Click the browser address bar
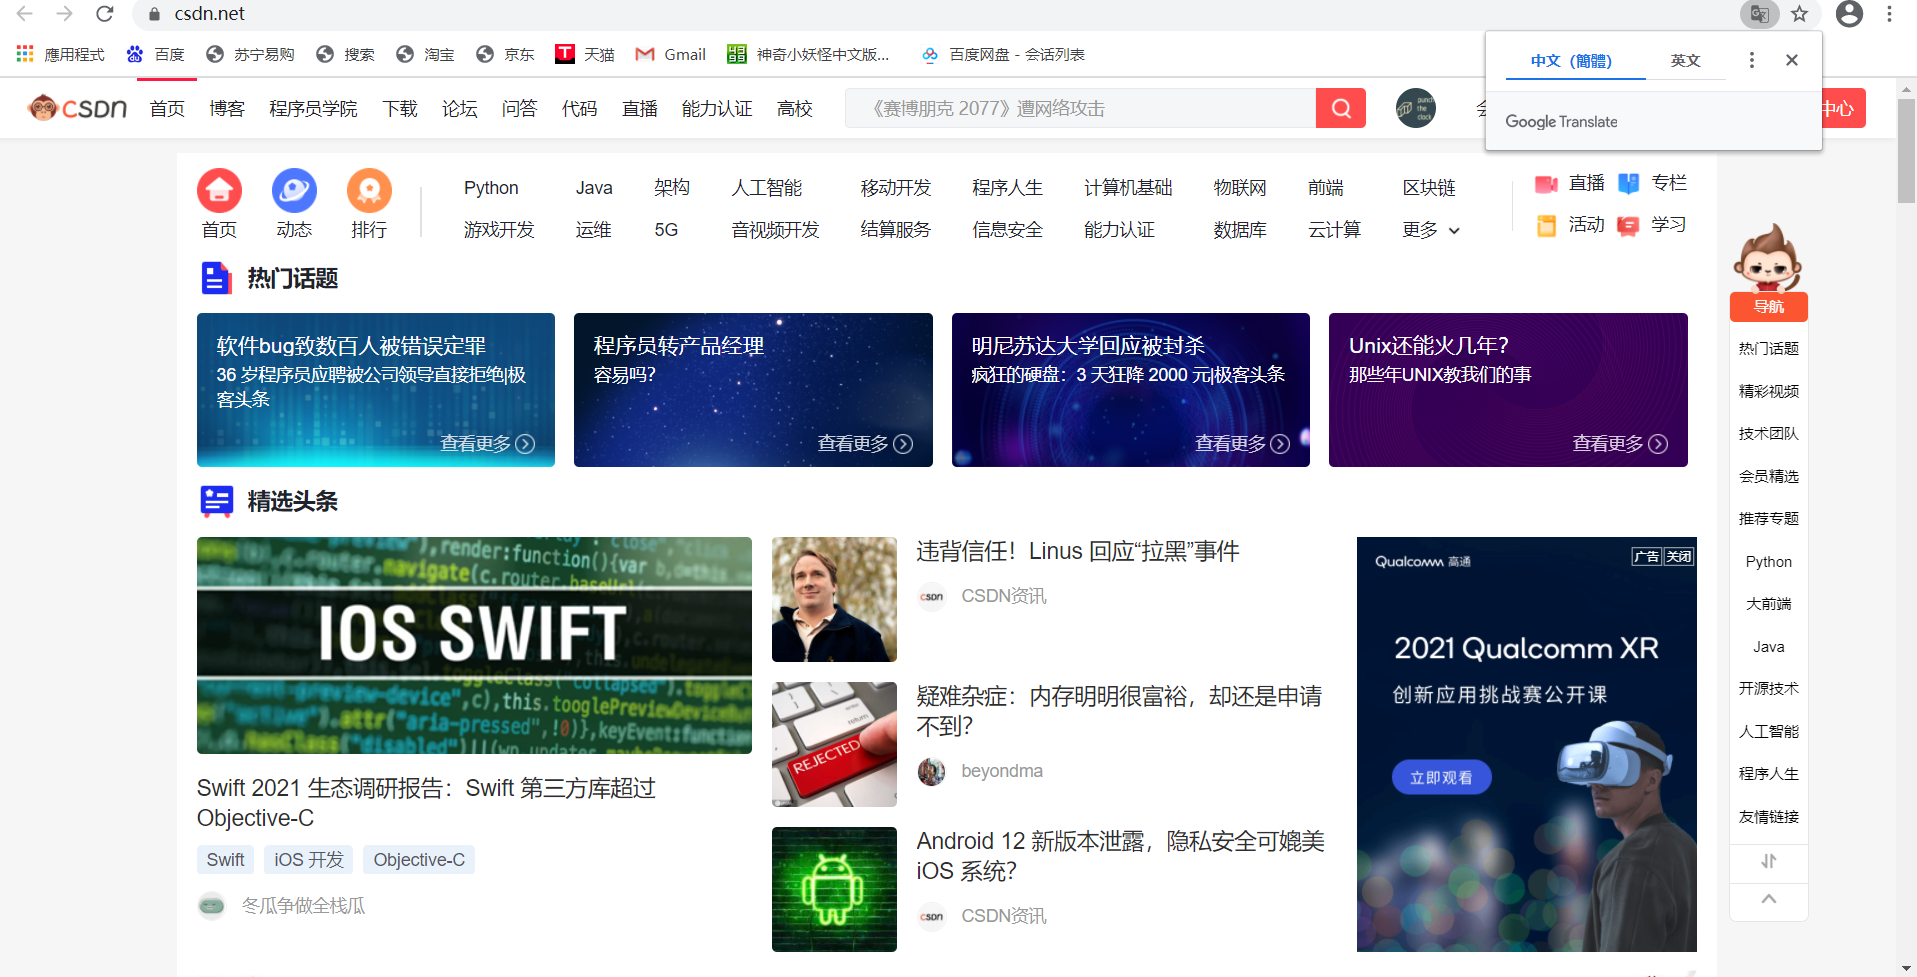The image size is (1917, 977). [930, 14]
